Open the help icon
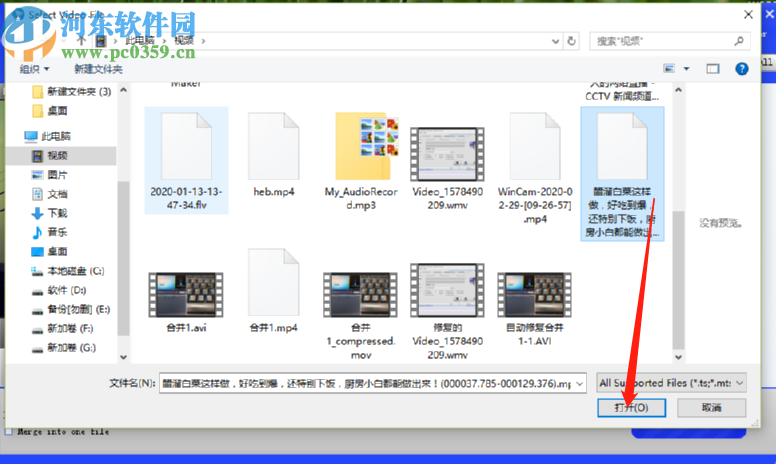The width and height of the screenshot is (776, 464). point(741,69)
